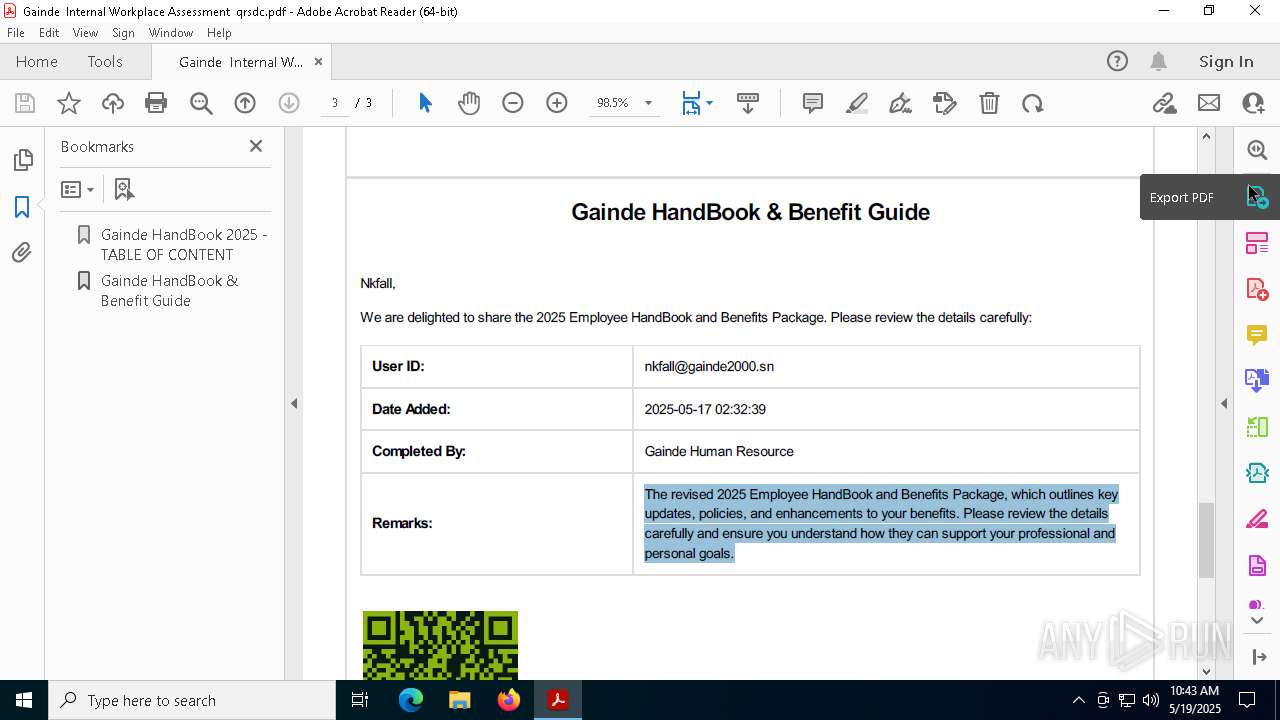Select the highlight text pen

click(x=857, y=103)
